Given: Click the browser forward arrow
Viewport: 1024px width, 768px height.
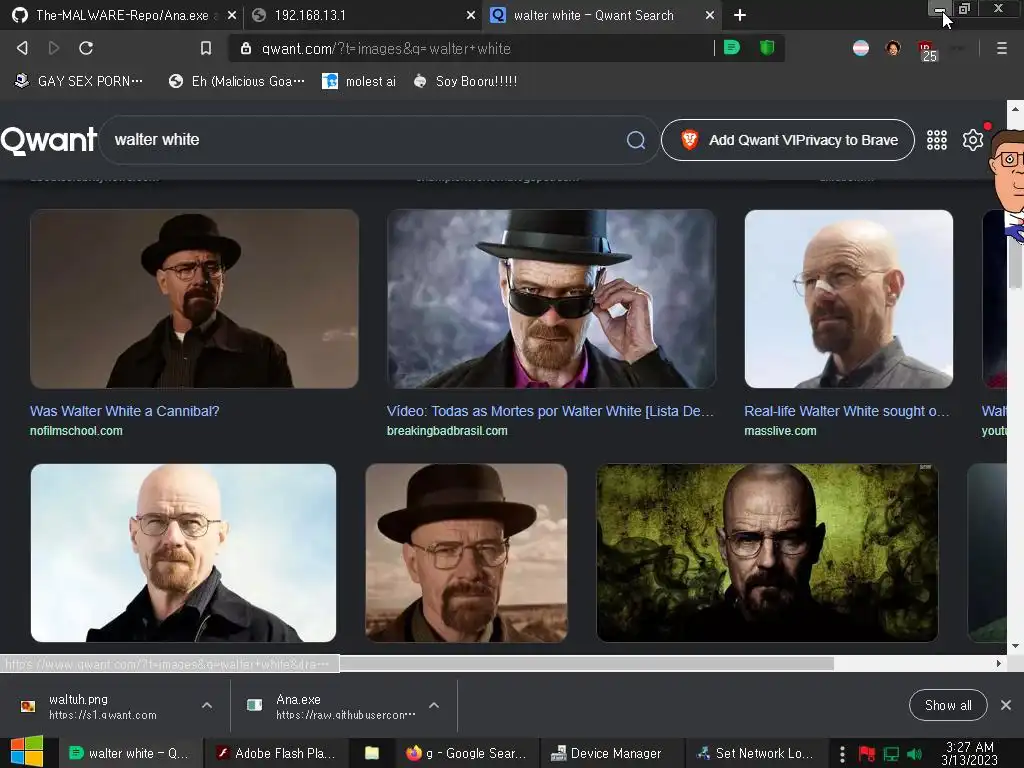Looking at the screenshot, I should point(54,48).
